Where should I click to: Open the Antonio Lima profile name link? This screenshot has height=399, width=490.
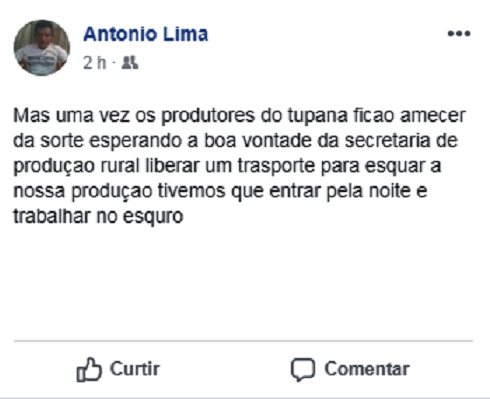pyautogui.click(x=146, y=34)
